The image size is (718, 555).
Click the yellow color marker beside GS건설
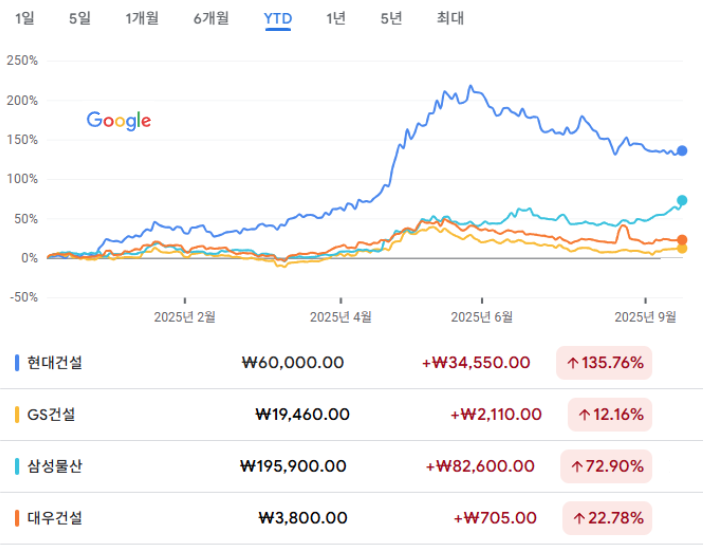point(17,414)
